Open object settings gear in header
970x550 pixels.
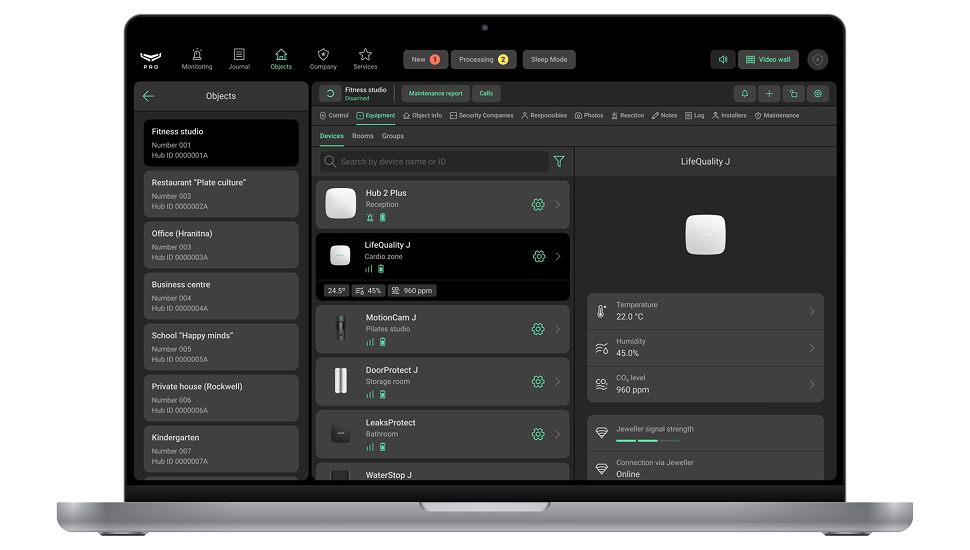818,93
